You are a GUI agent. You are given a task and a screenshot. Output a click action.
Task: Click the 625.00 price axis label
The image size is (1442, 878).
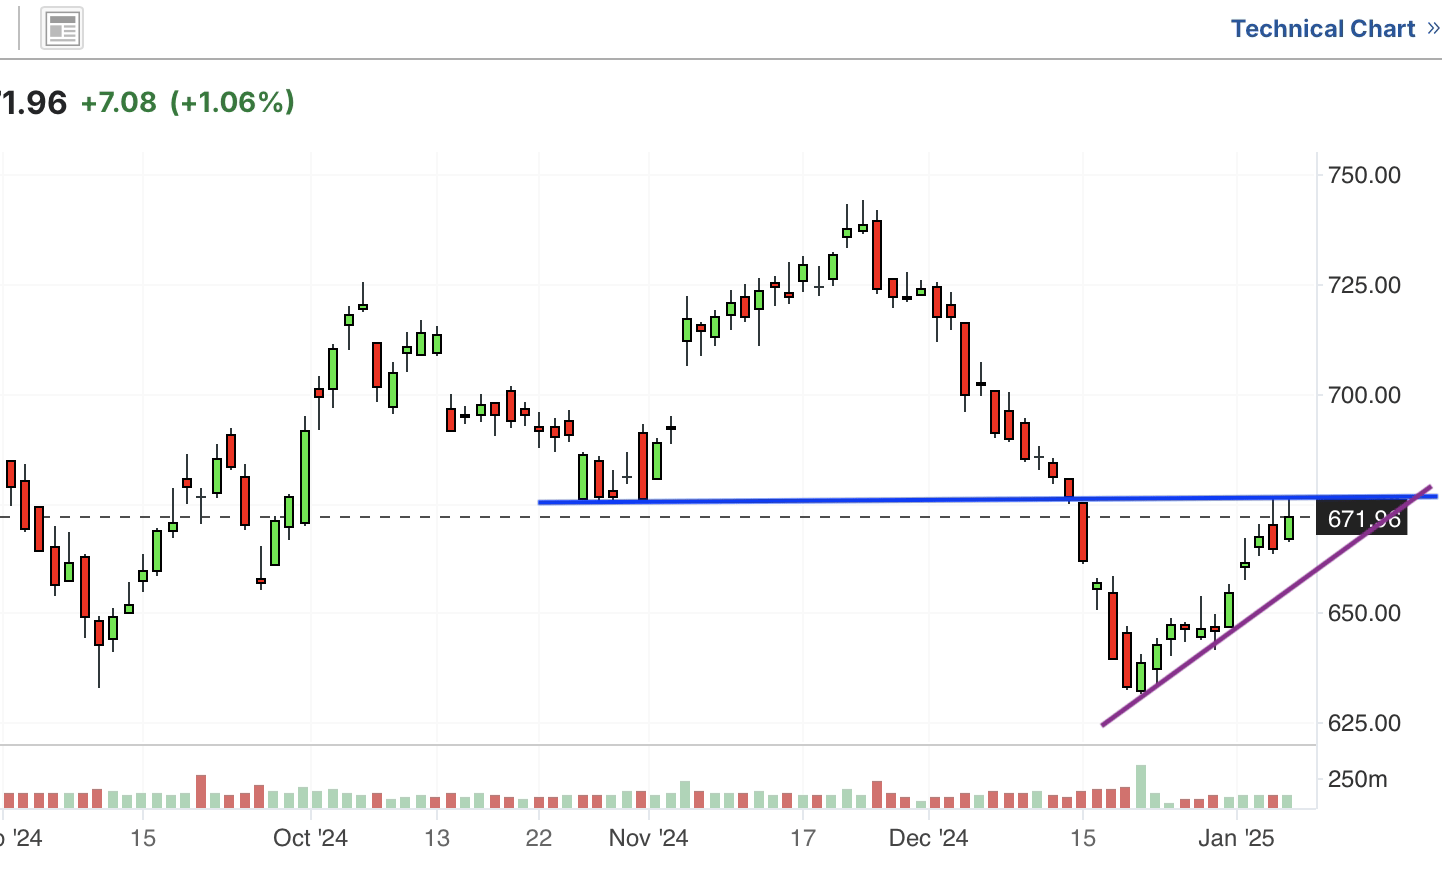[1364, 723]
